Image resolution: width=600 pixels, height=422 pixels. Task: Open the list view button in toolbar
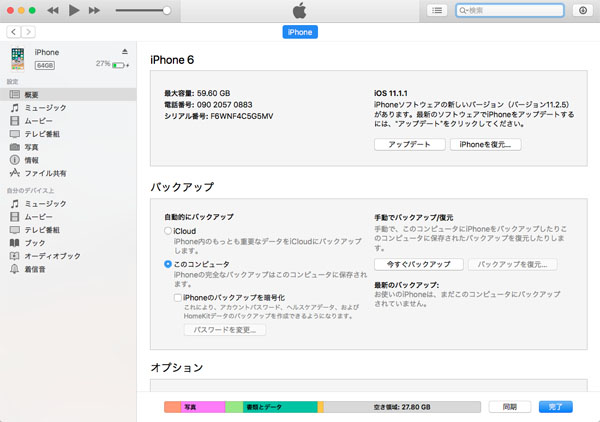(437, 10)
